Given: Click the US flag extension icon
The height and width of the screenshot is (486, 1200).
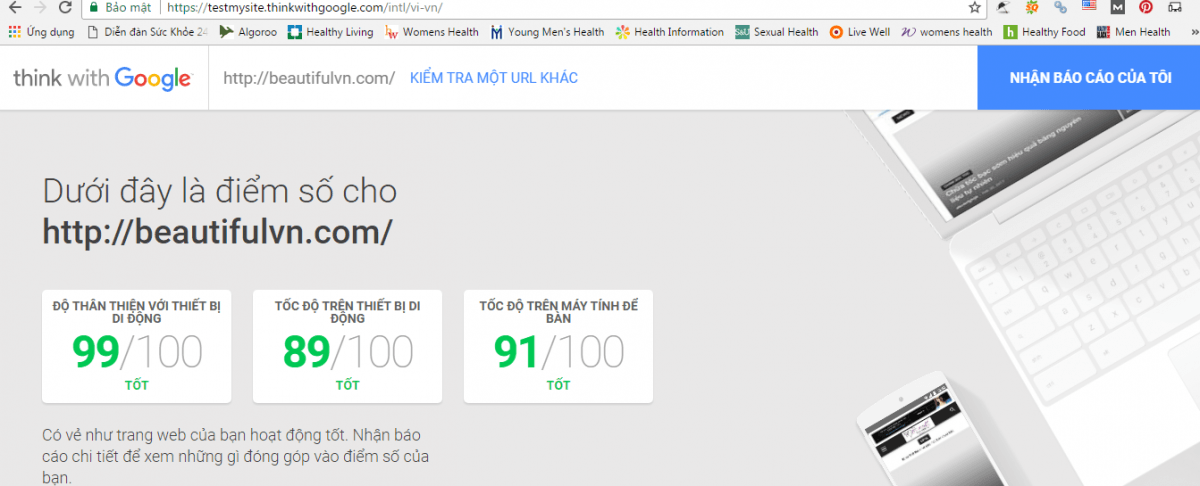Looking at the screenshot, I should 1088,7.
